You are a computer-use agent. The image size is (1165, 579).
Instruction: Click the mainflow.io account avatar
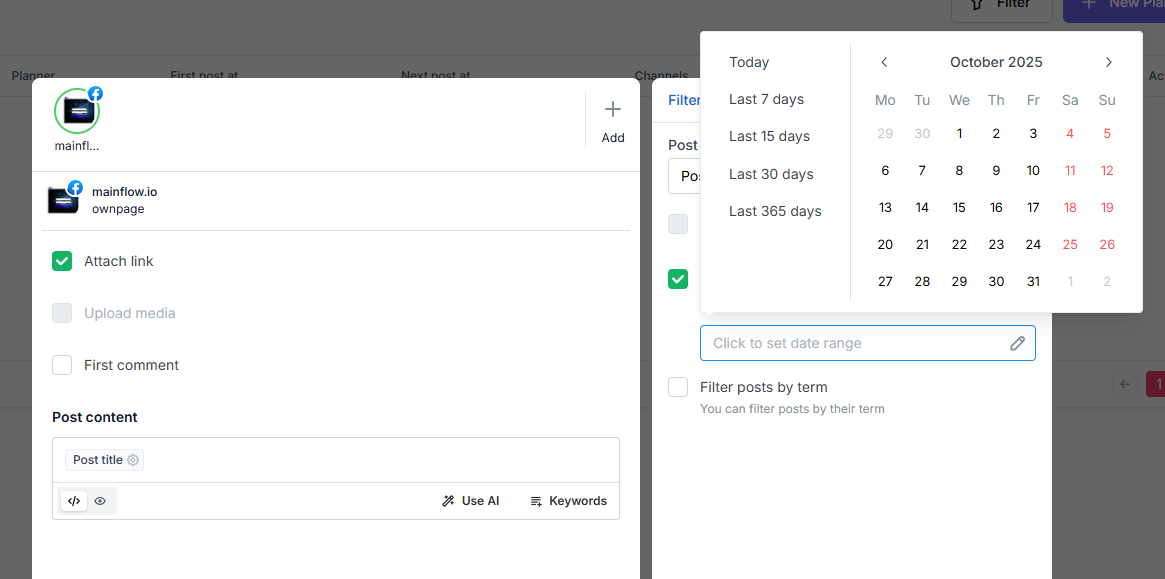coord(77,111)
